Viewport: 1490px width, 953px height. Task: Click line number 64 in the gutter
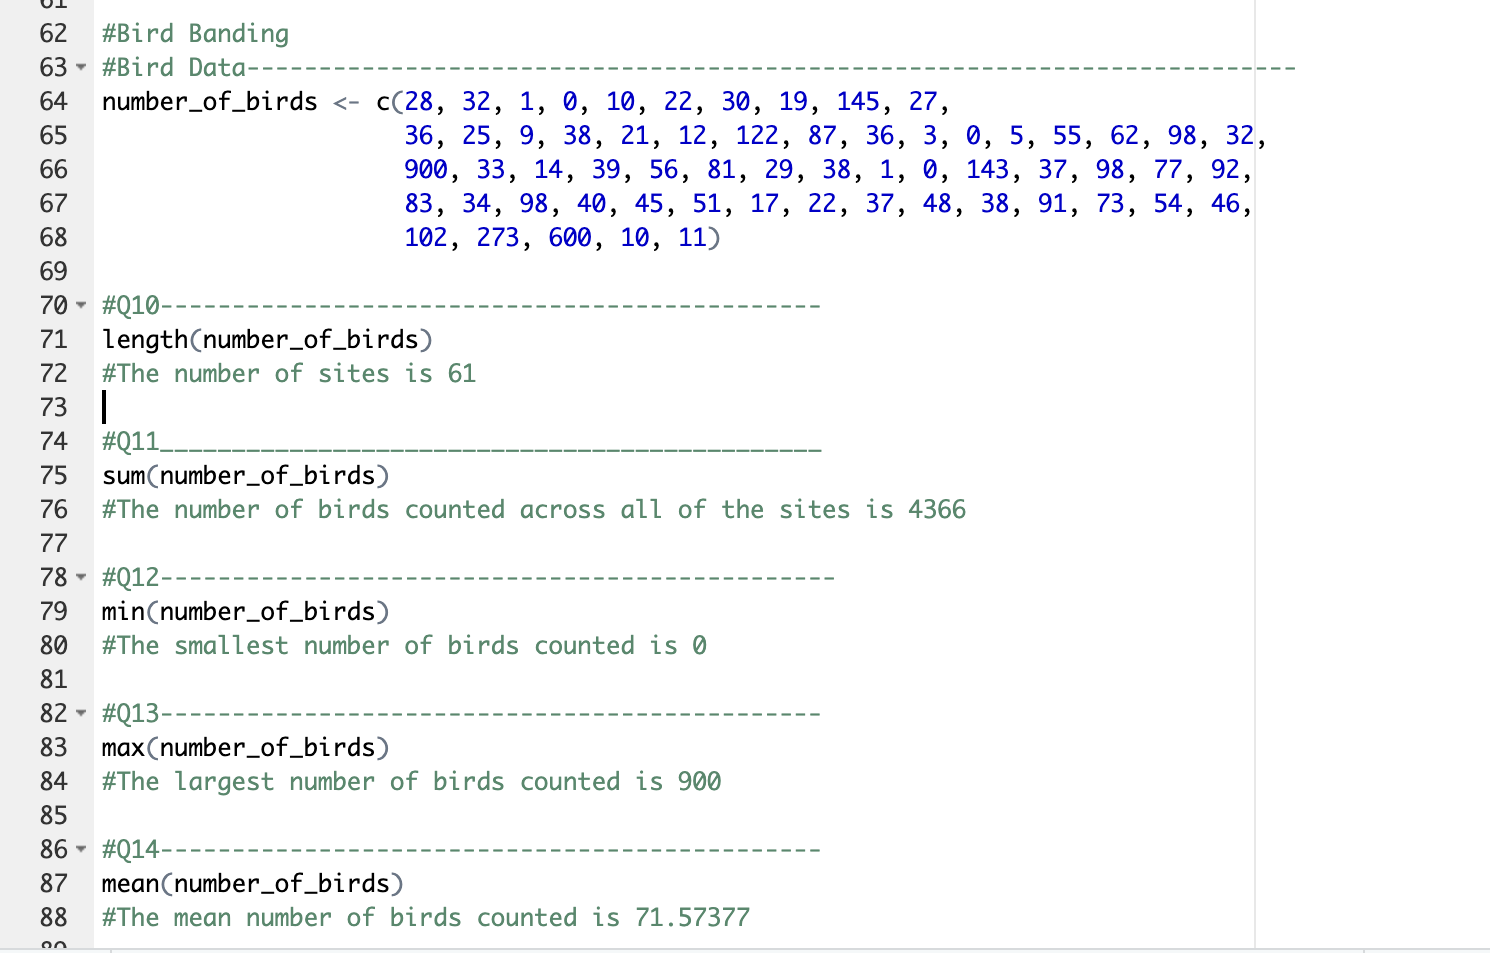point(55,101)
